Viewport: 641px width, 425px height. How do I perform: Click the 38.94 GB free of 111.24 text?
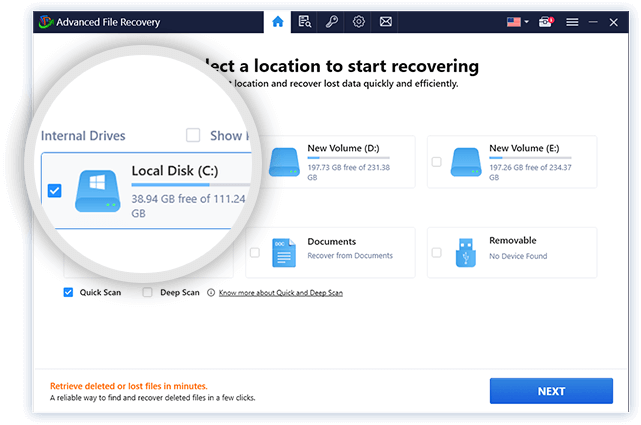click(188, 199)
